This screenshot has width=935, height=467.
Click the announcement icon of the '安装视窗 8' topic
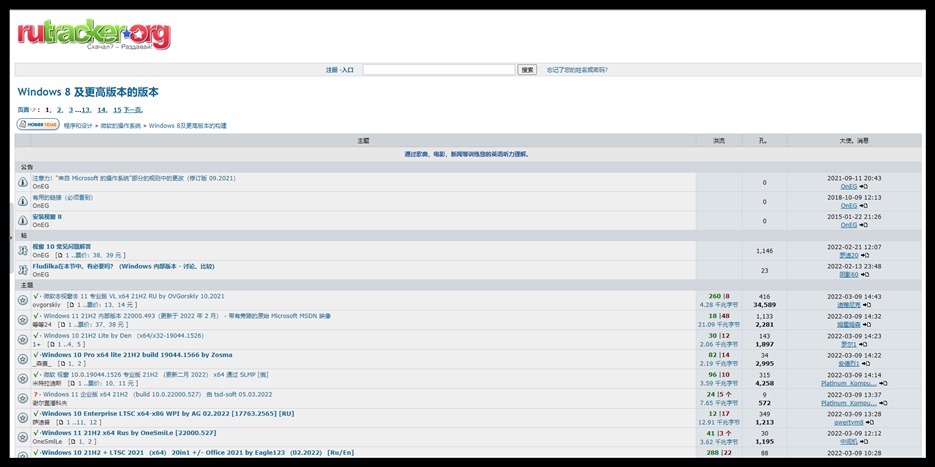(x=23, y=221)
